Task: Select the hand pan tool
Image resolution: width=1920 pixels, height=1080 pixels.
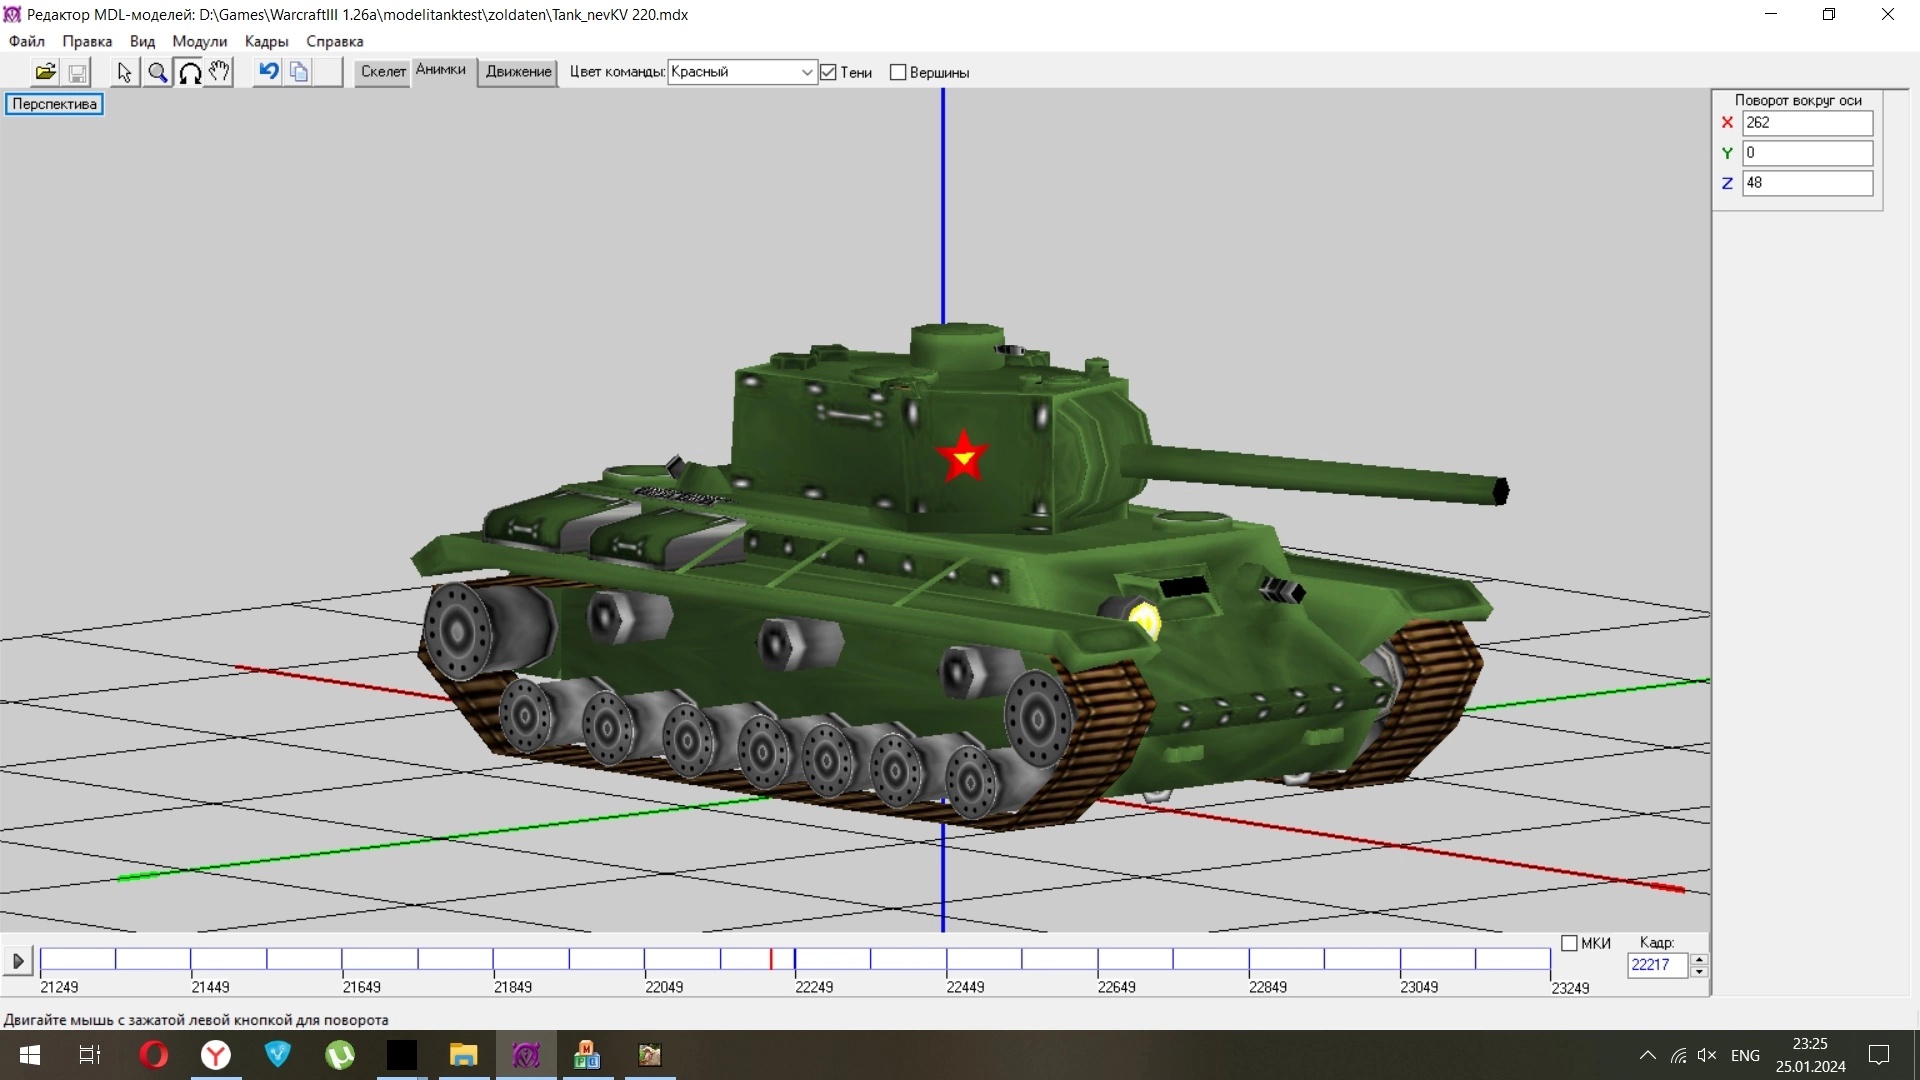Action: coord(219,72)
